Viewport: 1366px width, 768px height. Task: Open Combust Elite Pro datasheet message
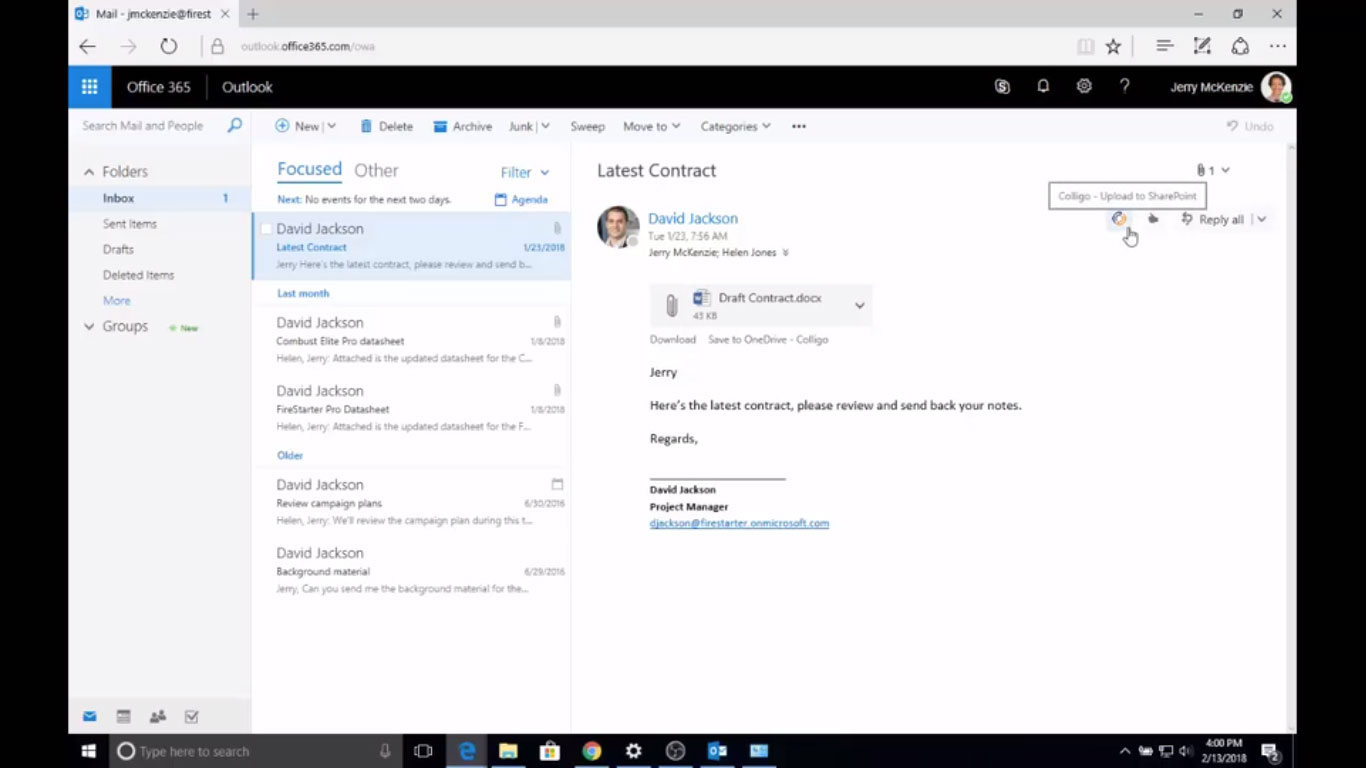411,340
